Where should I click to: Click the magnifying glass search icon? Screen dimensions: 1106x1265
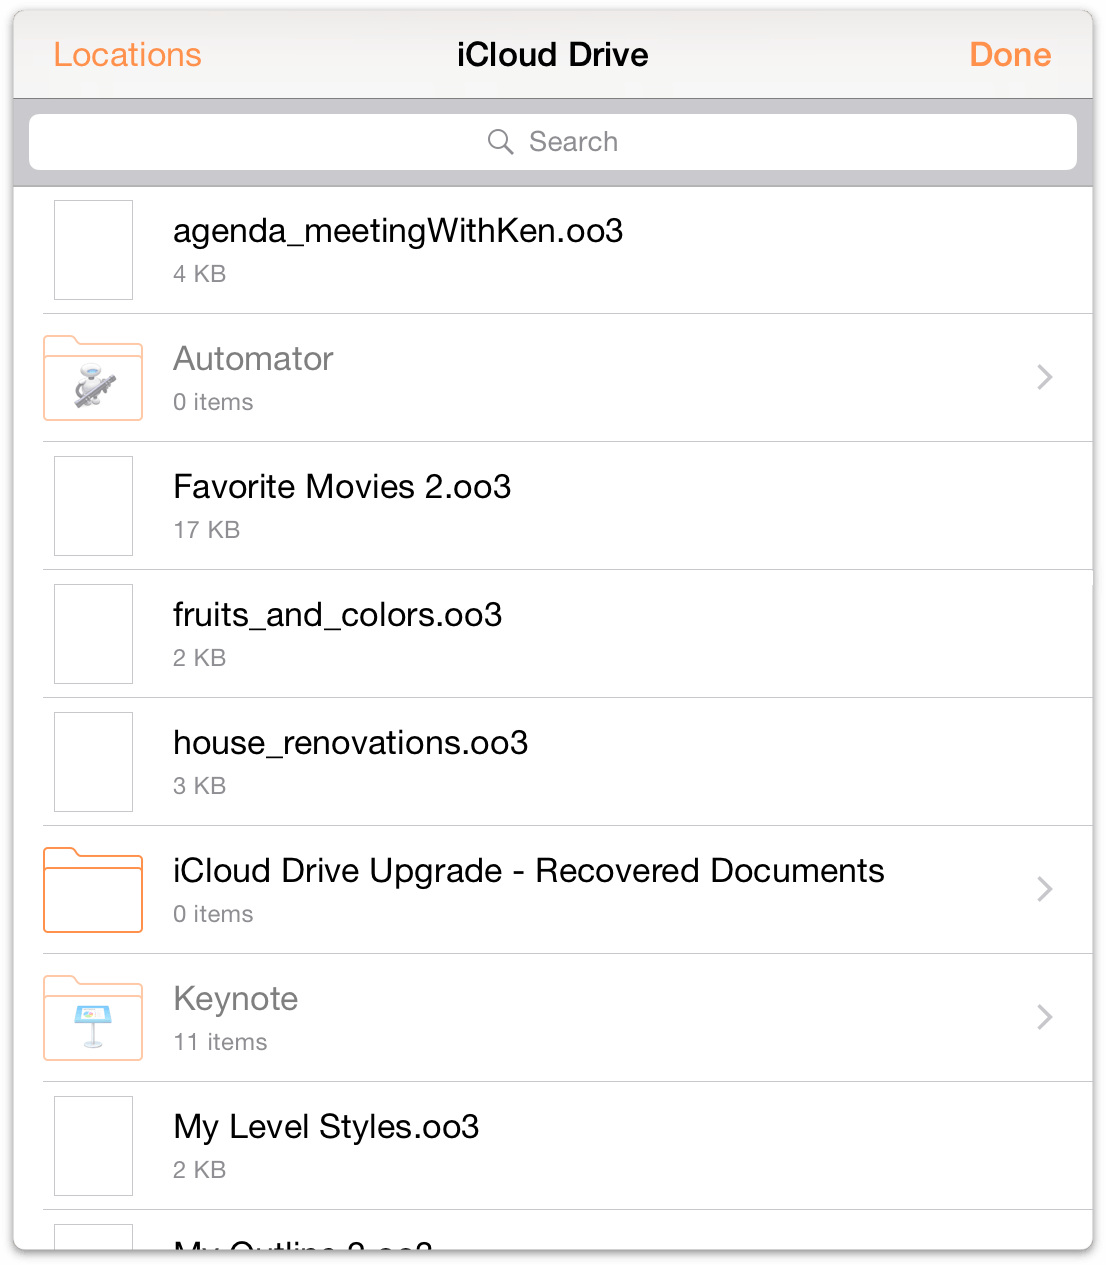(x=500, y=142)
